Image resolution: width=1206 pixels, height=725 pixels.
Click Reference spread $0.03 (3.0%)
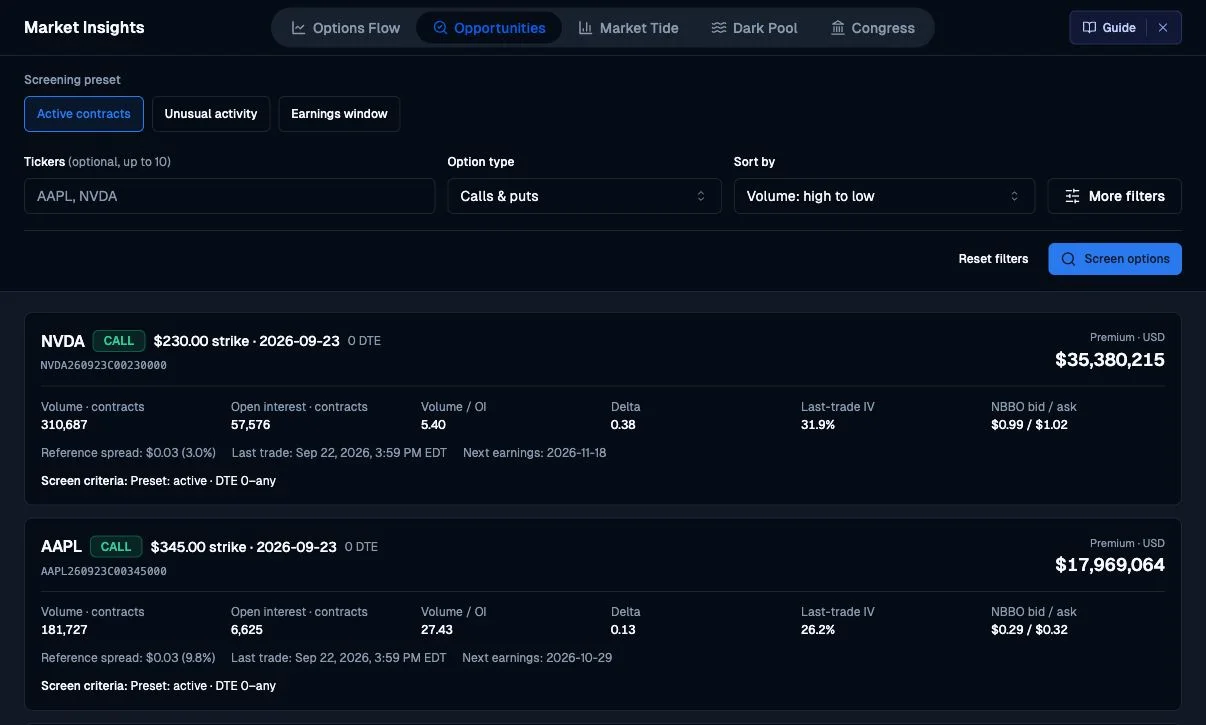128,453
